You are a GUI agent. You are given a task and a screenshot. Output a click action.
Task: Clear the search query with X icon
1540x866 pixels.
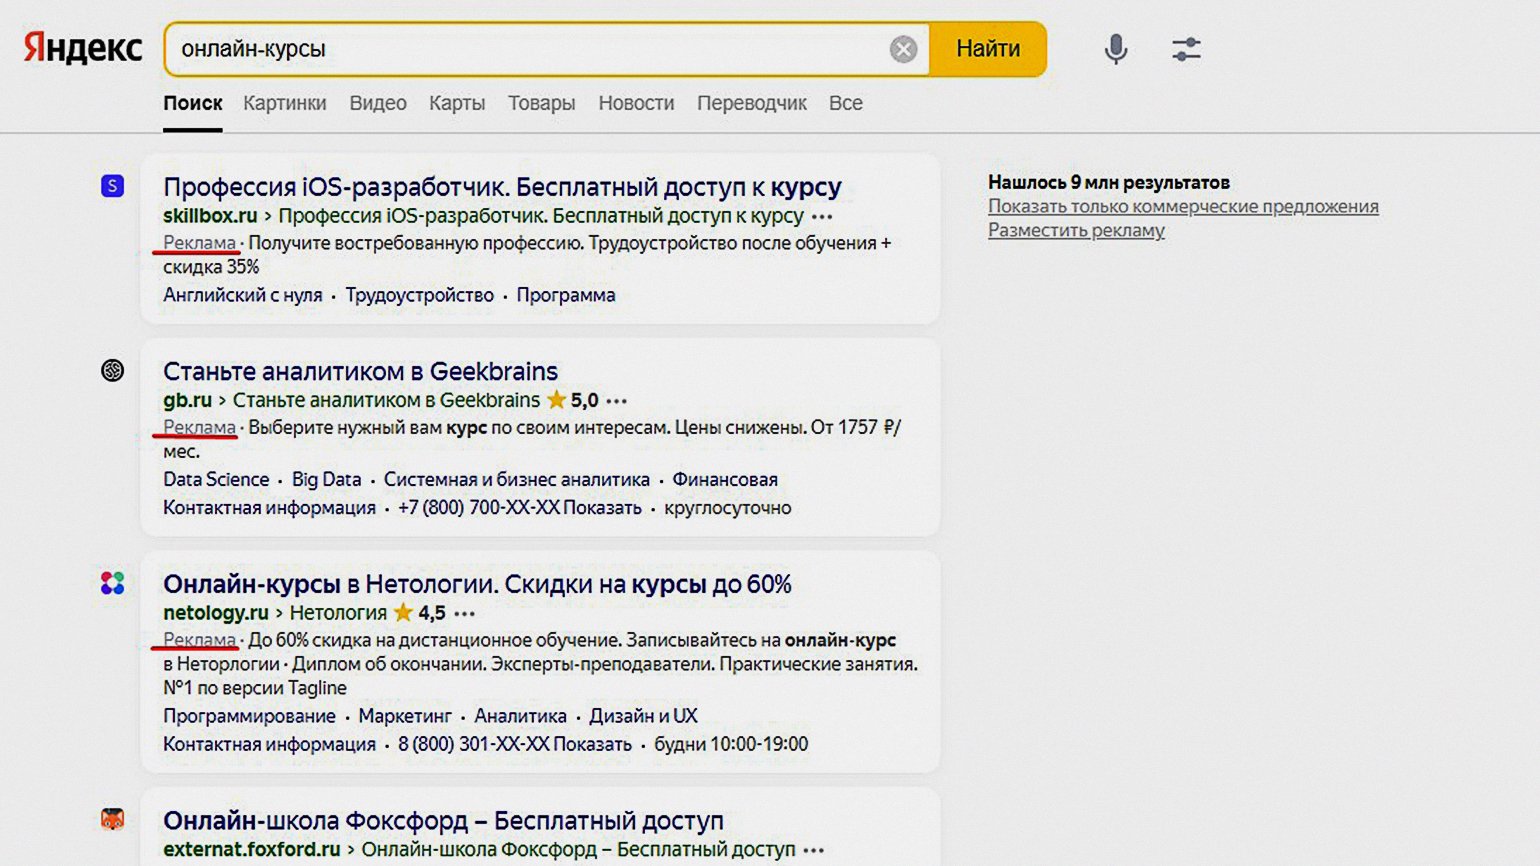[903, 49]
